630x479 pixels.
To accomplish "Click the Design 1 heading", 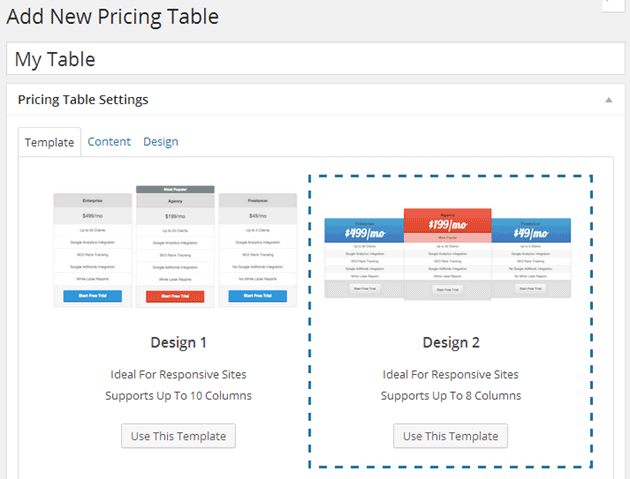I will (x=178, y=342).
